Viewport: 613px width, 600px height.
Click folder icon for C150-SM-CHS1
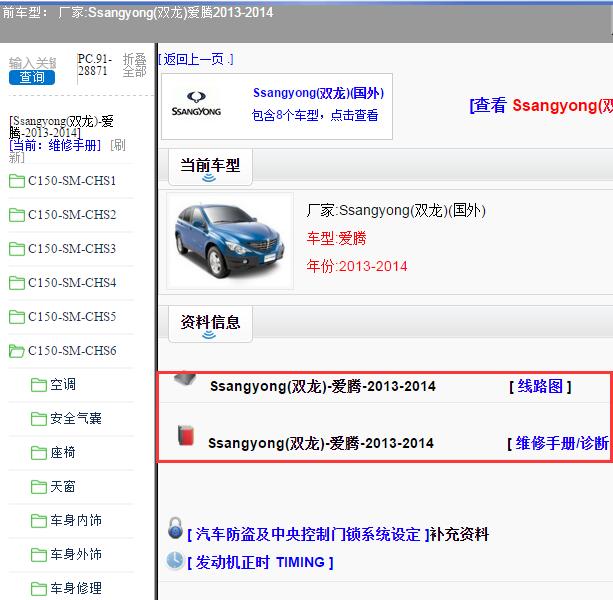17,181
